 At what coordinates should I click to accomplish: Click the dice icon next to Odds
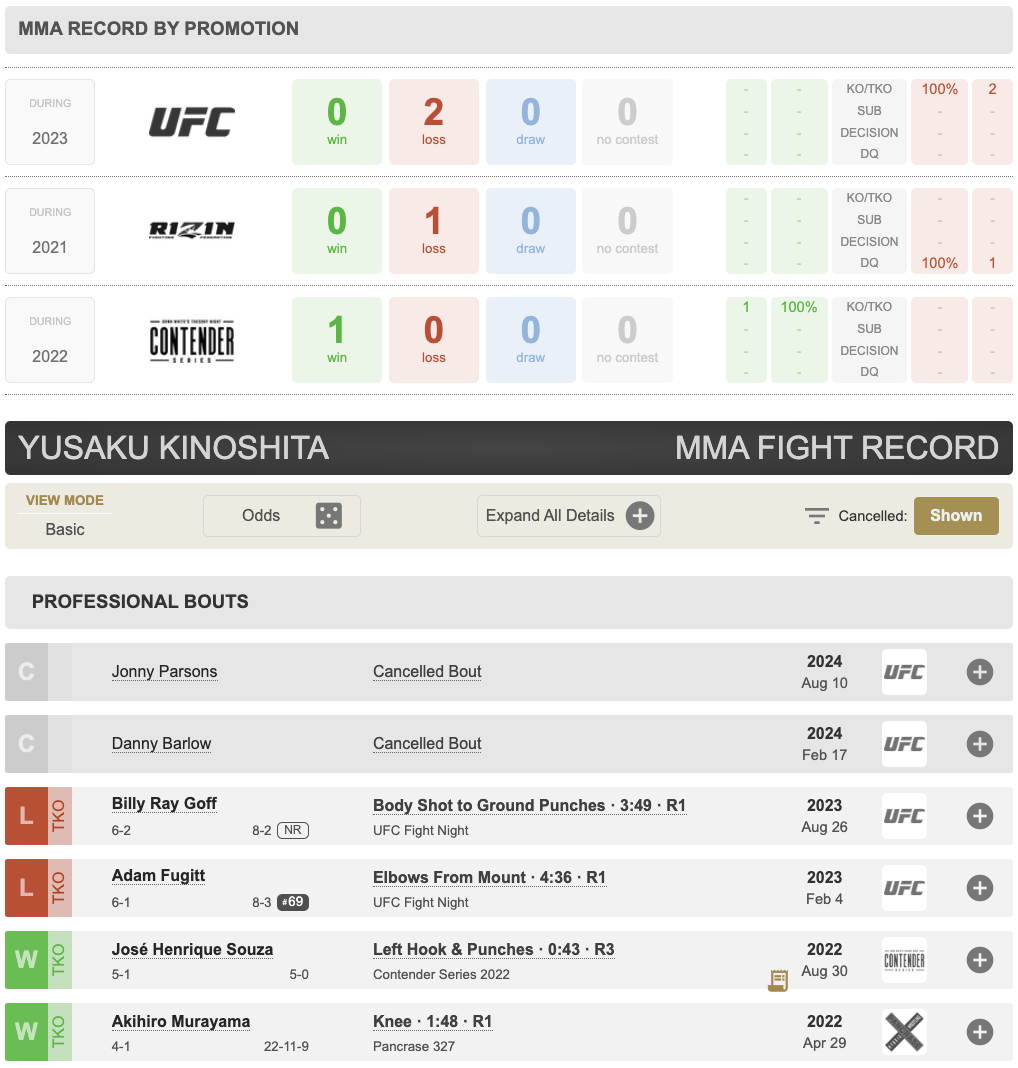point(328,516)
